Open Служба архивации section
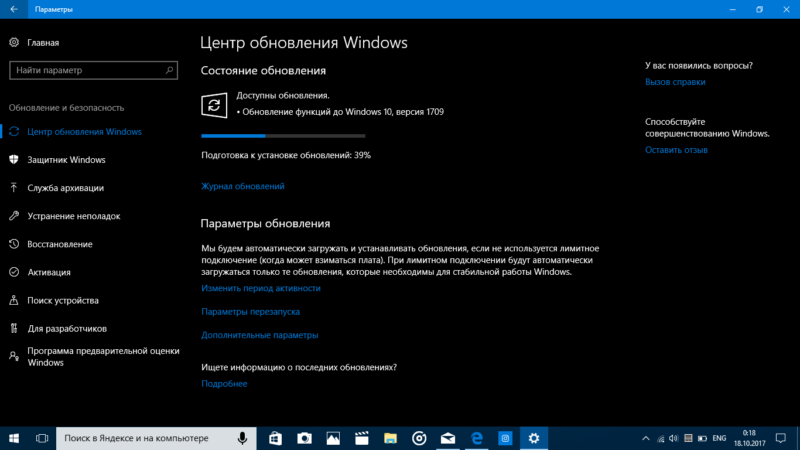Viewport: 800px width, 450px height. pyautogui.click(x=65, y=188)
